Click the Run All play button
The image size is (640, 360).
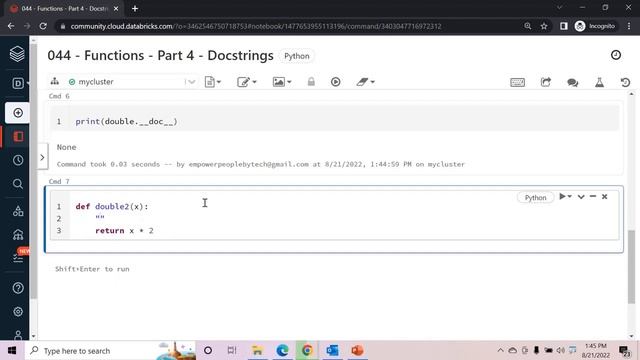(336, 82)
